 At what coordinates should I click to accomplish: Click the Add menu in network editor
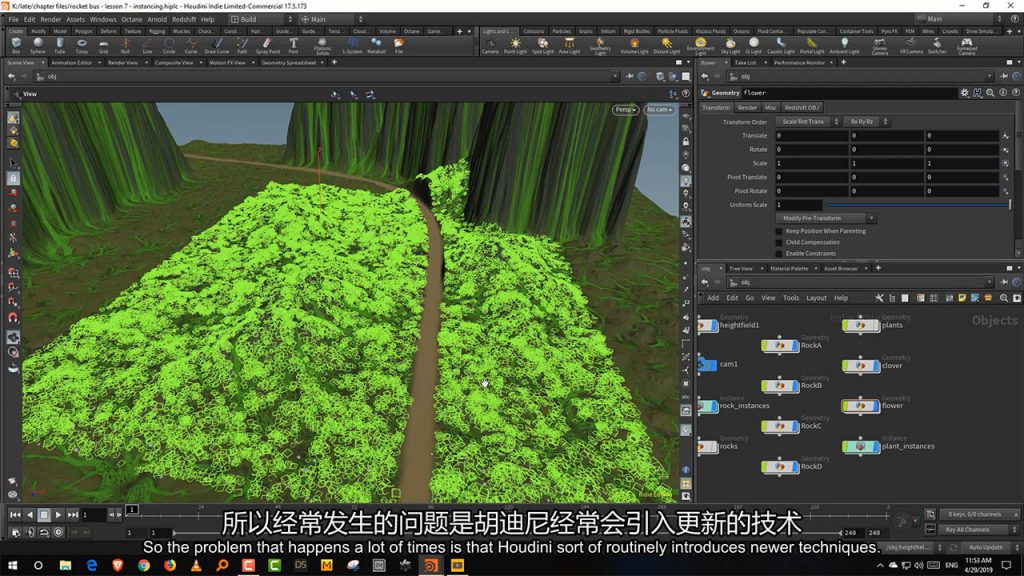pyautogui.click(x=713, y=298)
